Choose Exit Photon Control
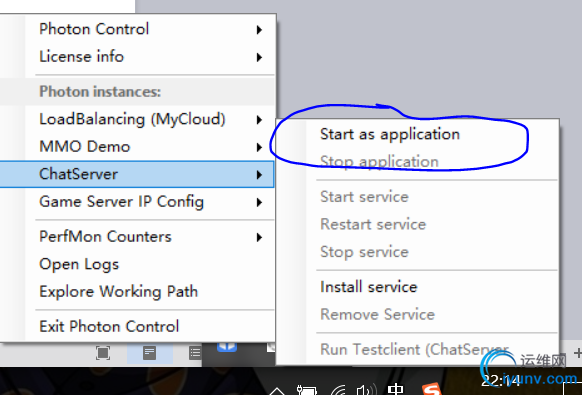583x395 pixels. (138, 327)
